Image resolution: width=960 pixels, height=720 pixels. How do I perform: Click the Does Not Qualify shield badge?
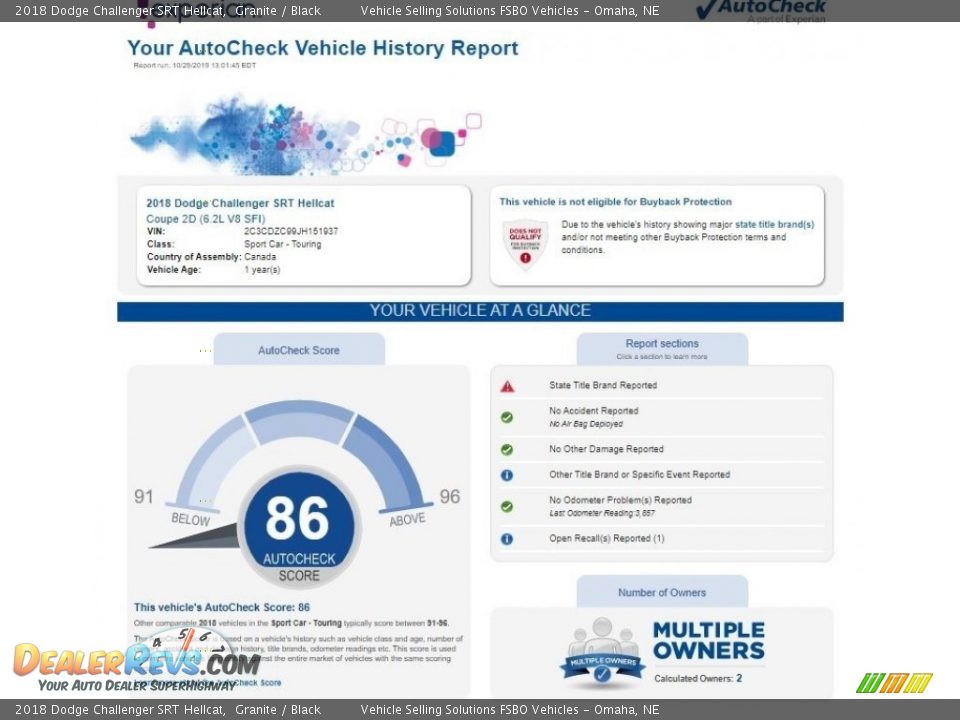click(x=525, y=244)
